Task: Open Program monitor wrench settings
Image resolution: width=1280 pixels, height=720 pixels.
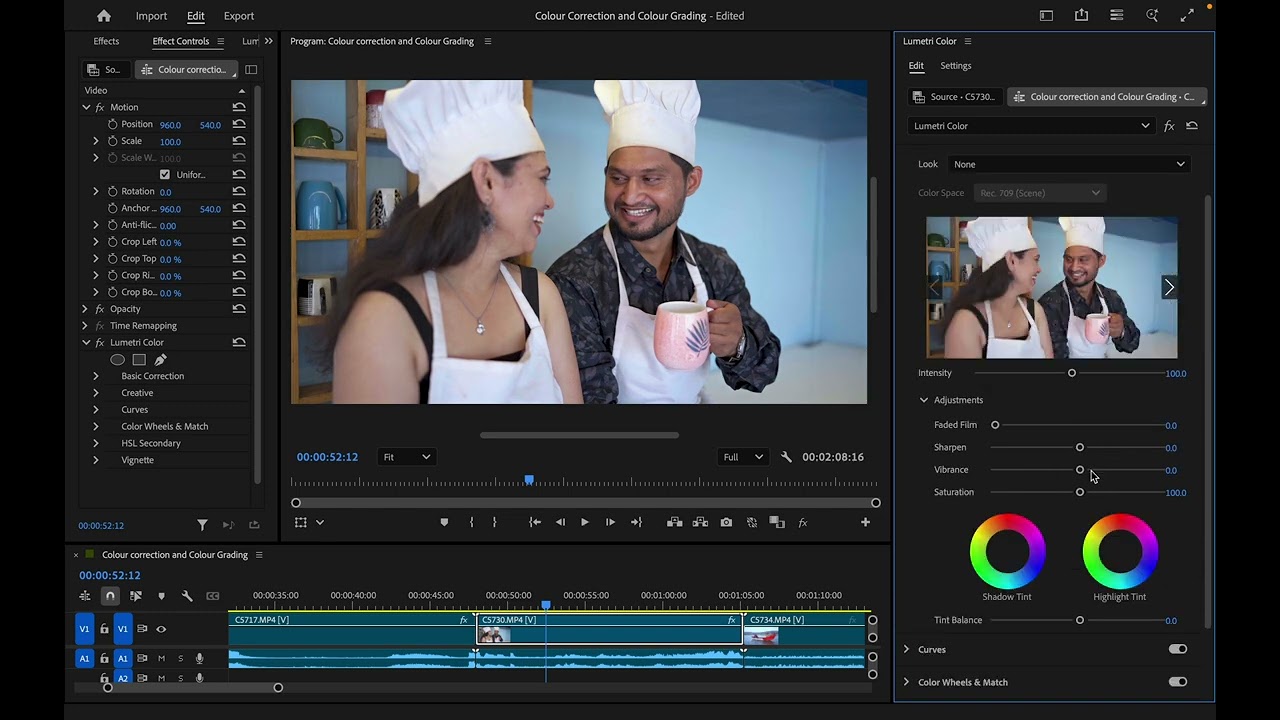Action: (786, 457)
